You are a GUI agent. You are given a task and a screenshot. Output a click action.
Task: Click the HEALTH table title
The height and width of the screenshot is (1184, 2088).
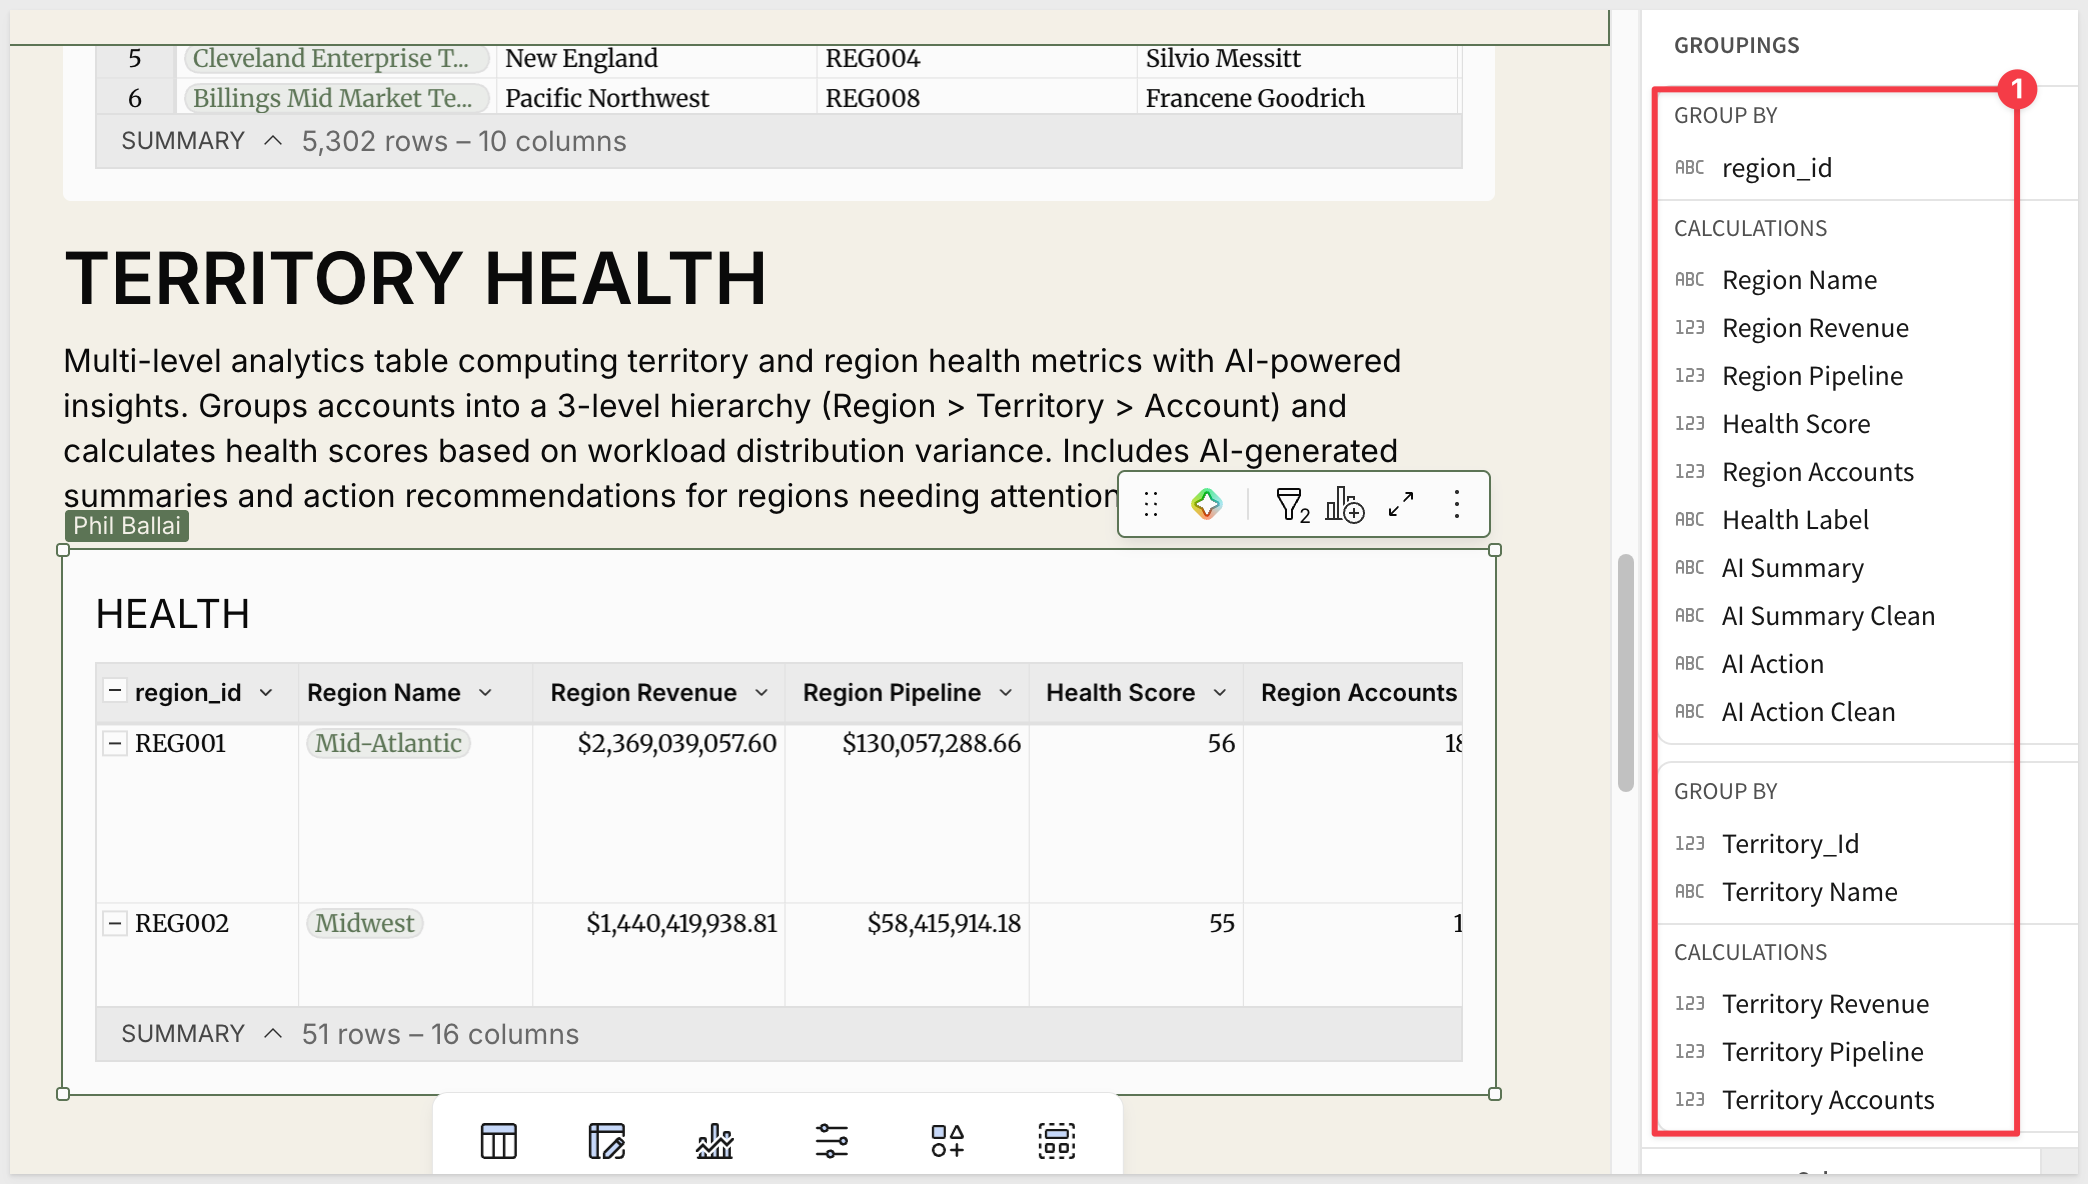pos(173,614)
